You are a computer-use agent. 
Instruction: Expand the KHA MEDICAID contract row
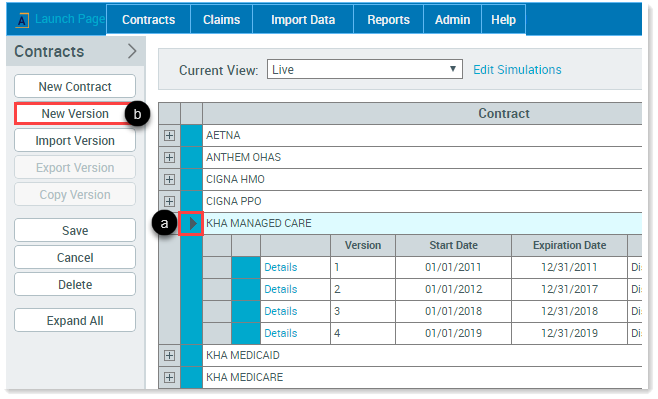(169, 355)
